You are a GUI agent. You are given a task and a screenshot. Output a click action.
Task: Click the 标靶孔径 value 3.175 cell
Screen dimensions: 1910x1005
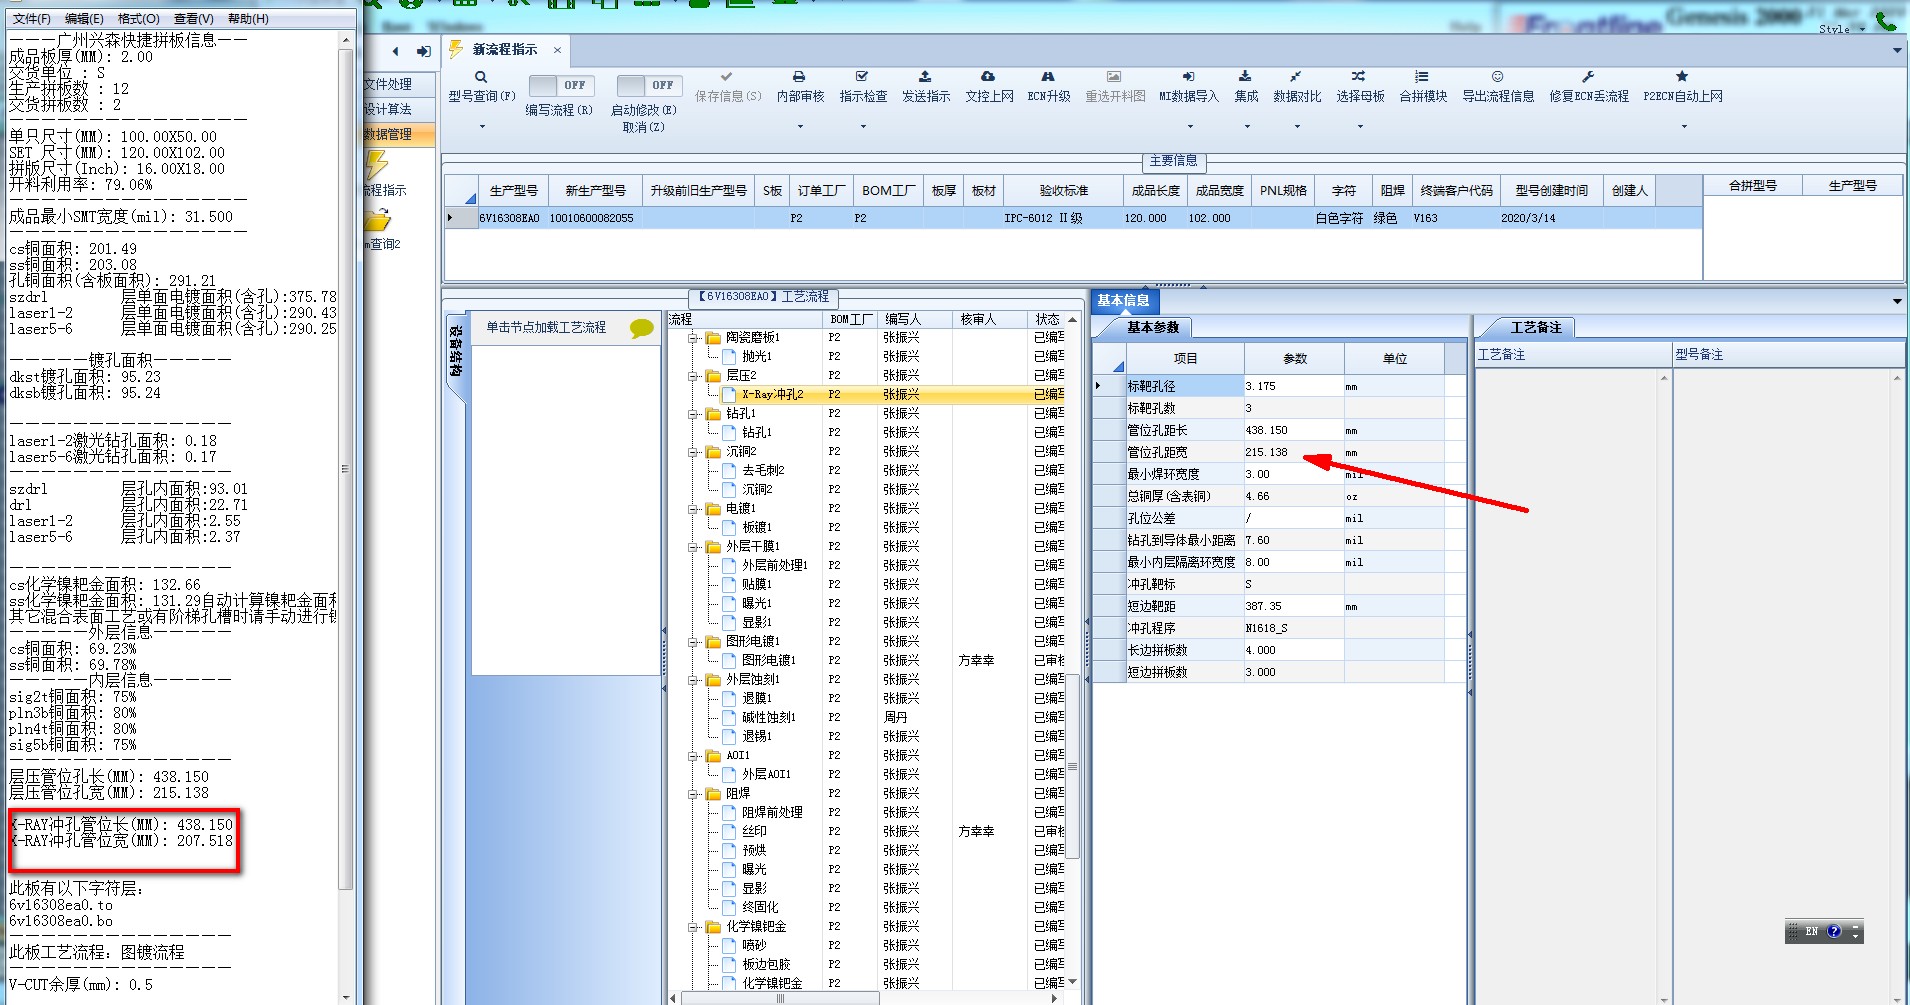(1294, 386)
